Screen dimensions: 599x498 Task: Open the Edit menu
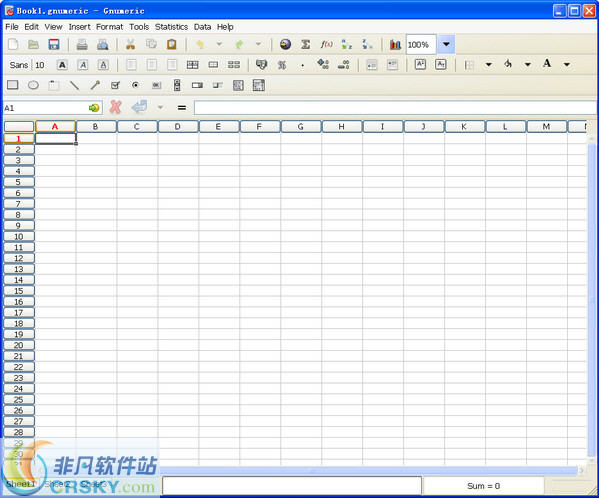click(x=32, y=27)
